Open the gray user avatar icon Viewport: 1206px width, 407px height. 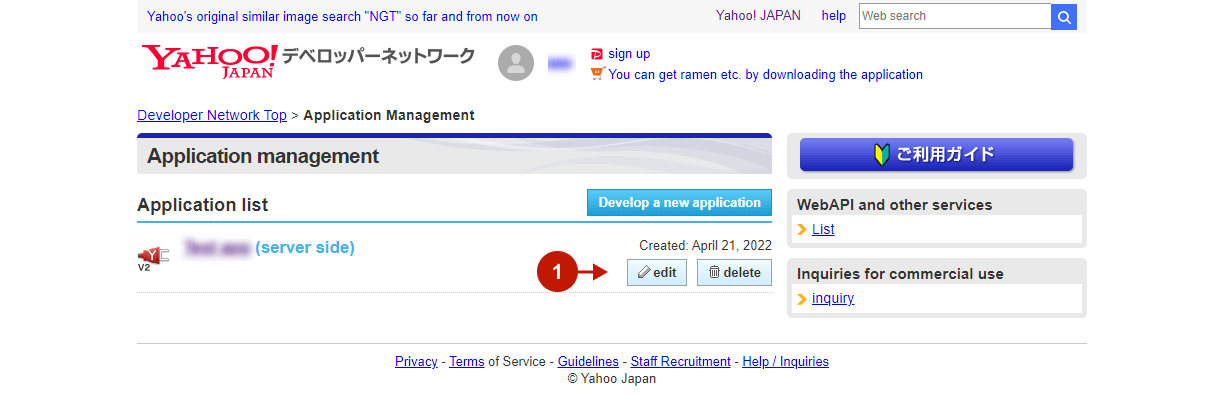(516, 64)
